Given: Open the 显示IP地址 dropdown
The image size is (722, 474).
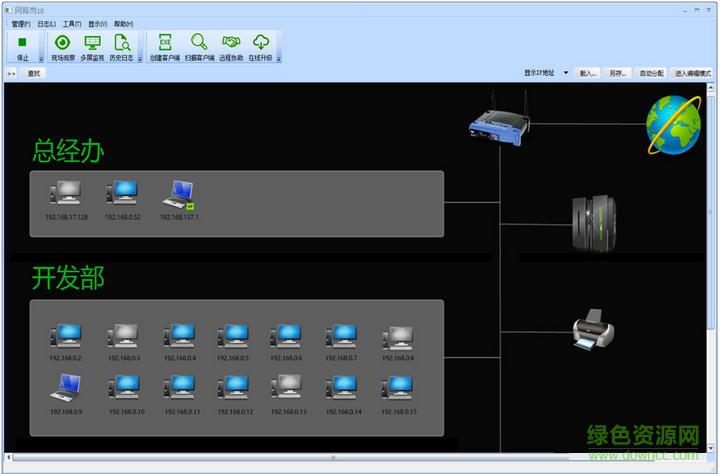Looking at the screenshot, I should point(565,73).
